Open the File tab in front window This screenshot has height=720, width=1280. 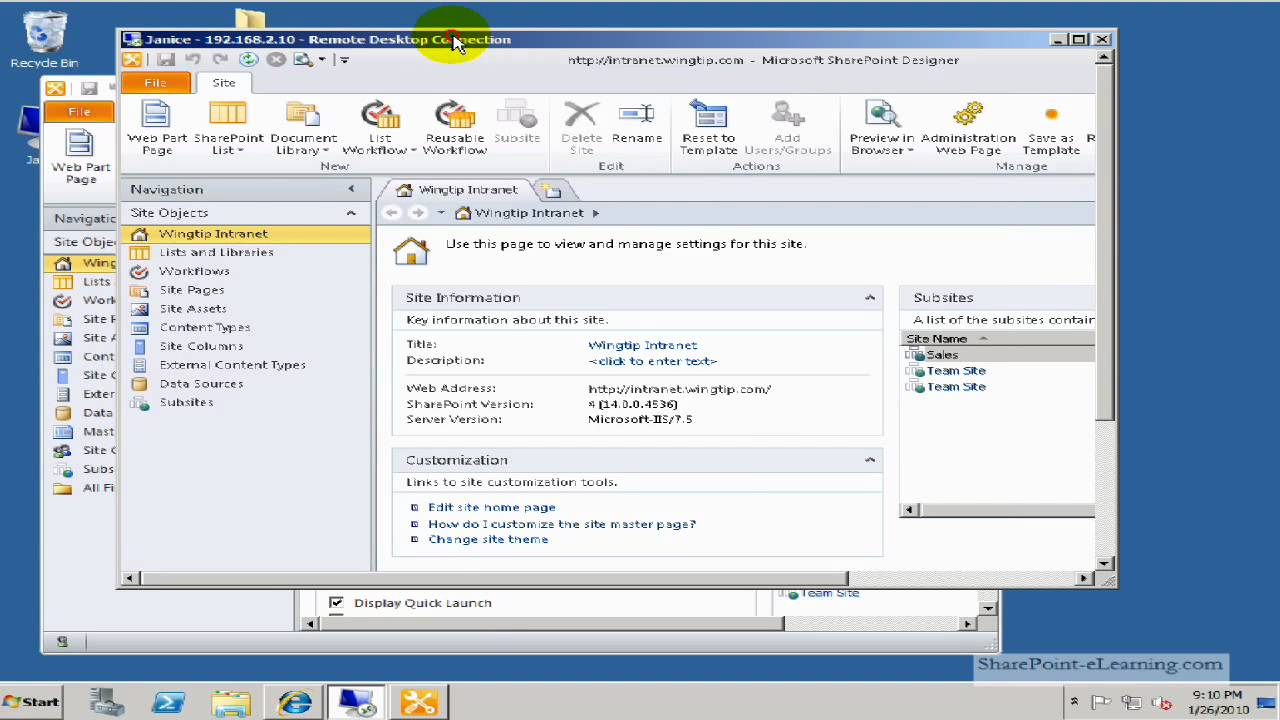pyautogui.click(x=155, y=83)
